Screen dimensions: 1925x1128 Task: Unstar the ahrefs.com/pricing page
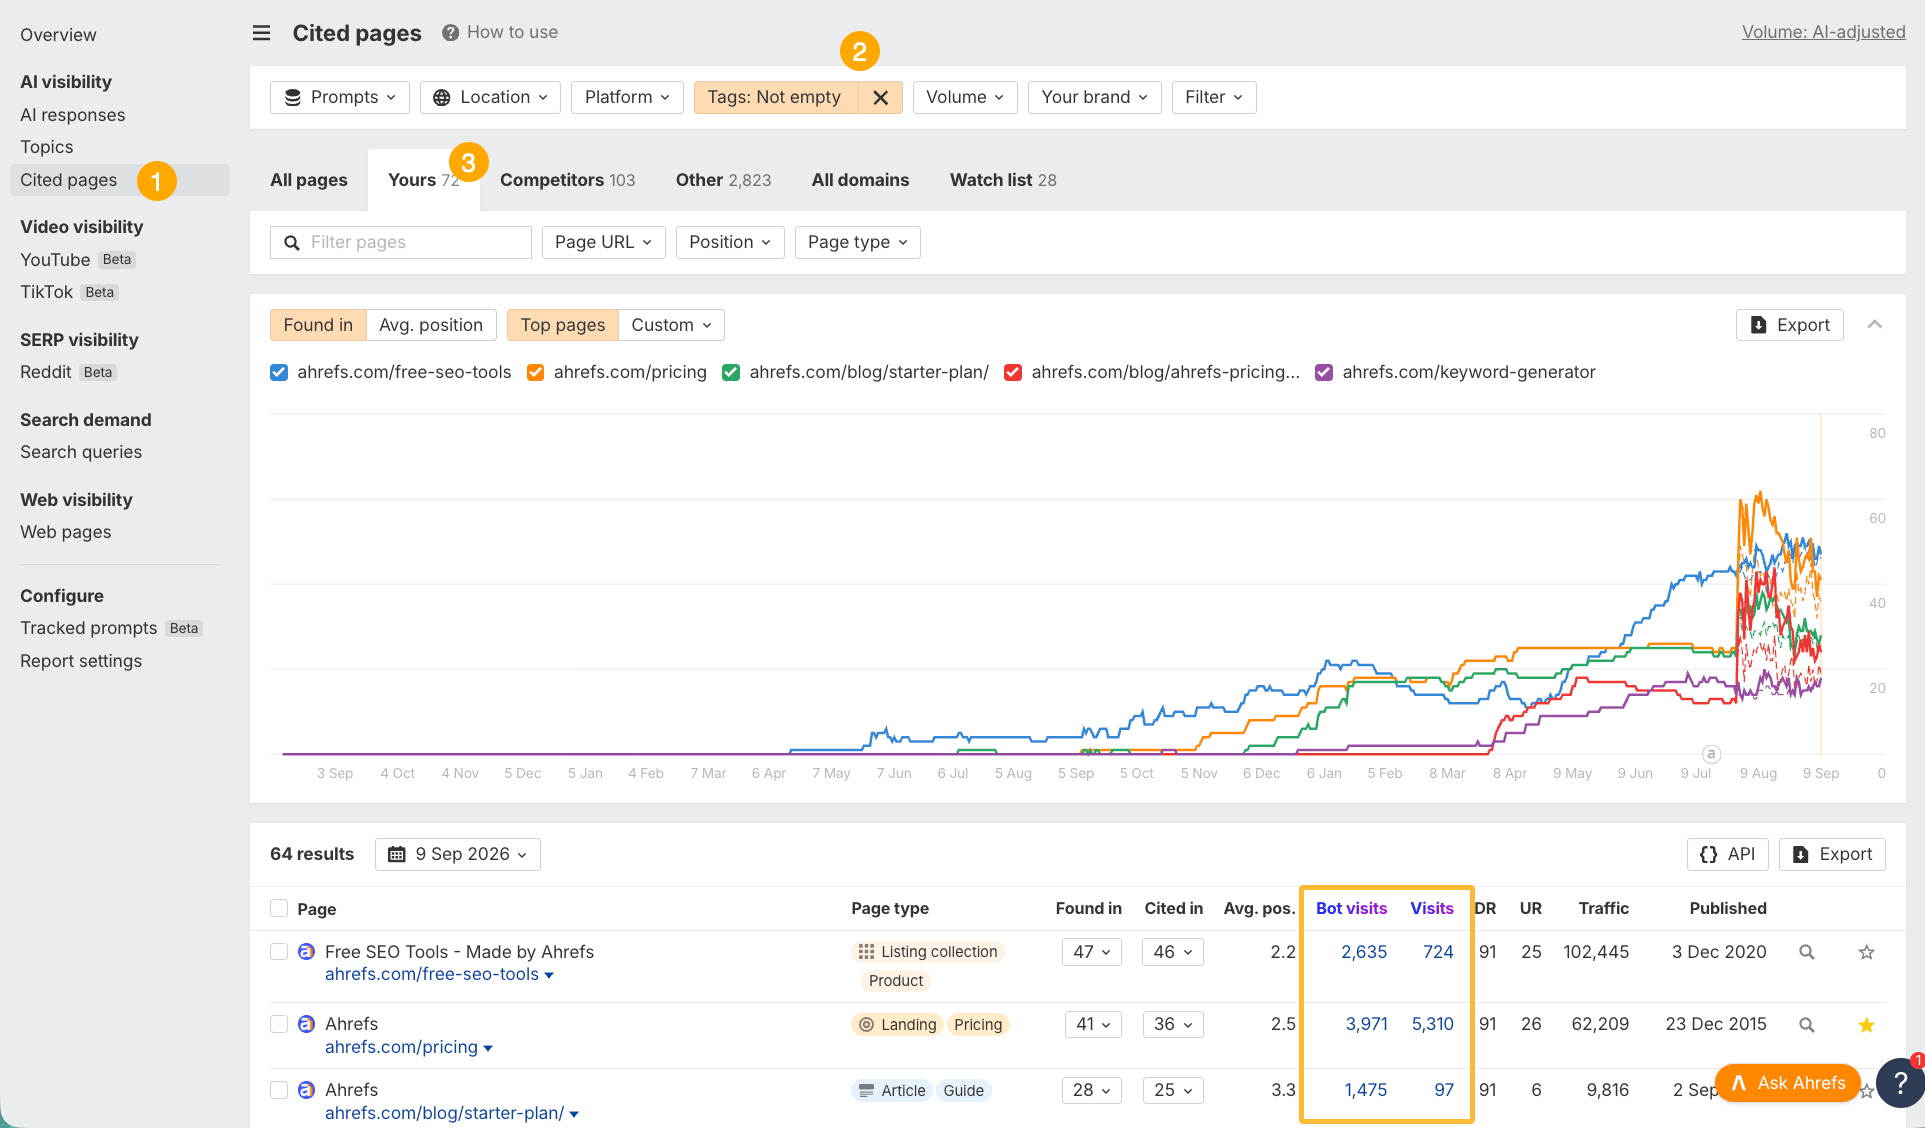pos(1866,1024)
